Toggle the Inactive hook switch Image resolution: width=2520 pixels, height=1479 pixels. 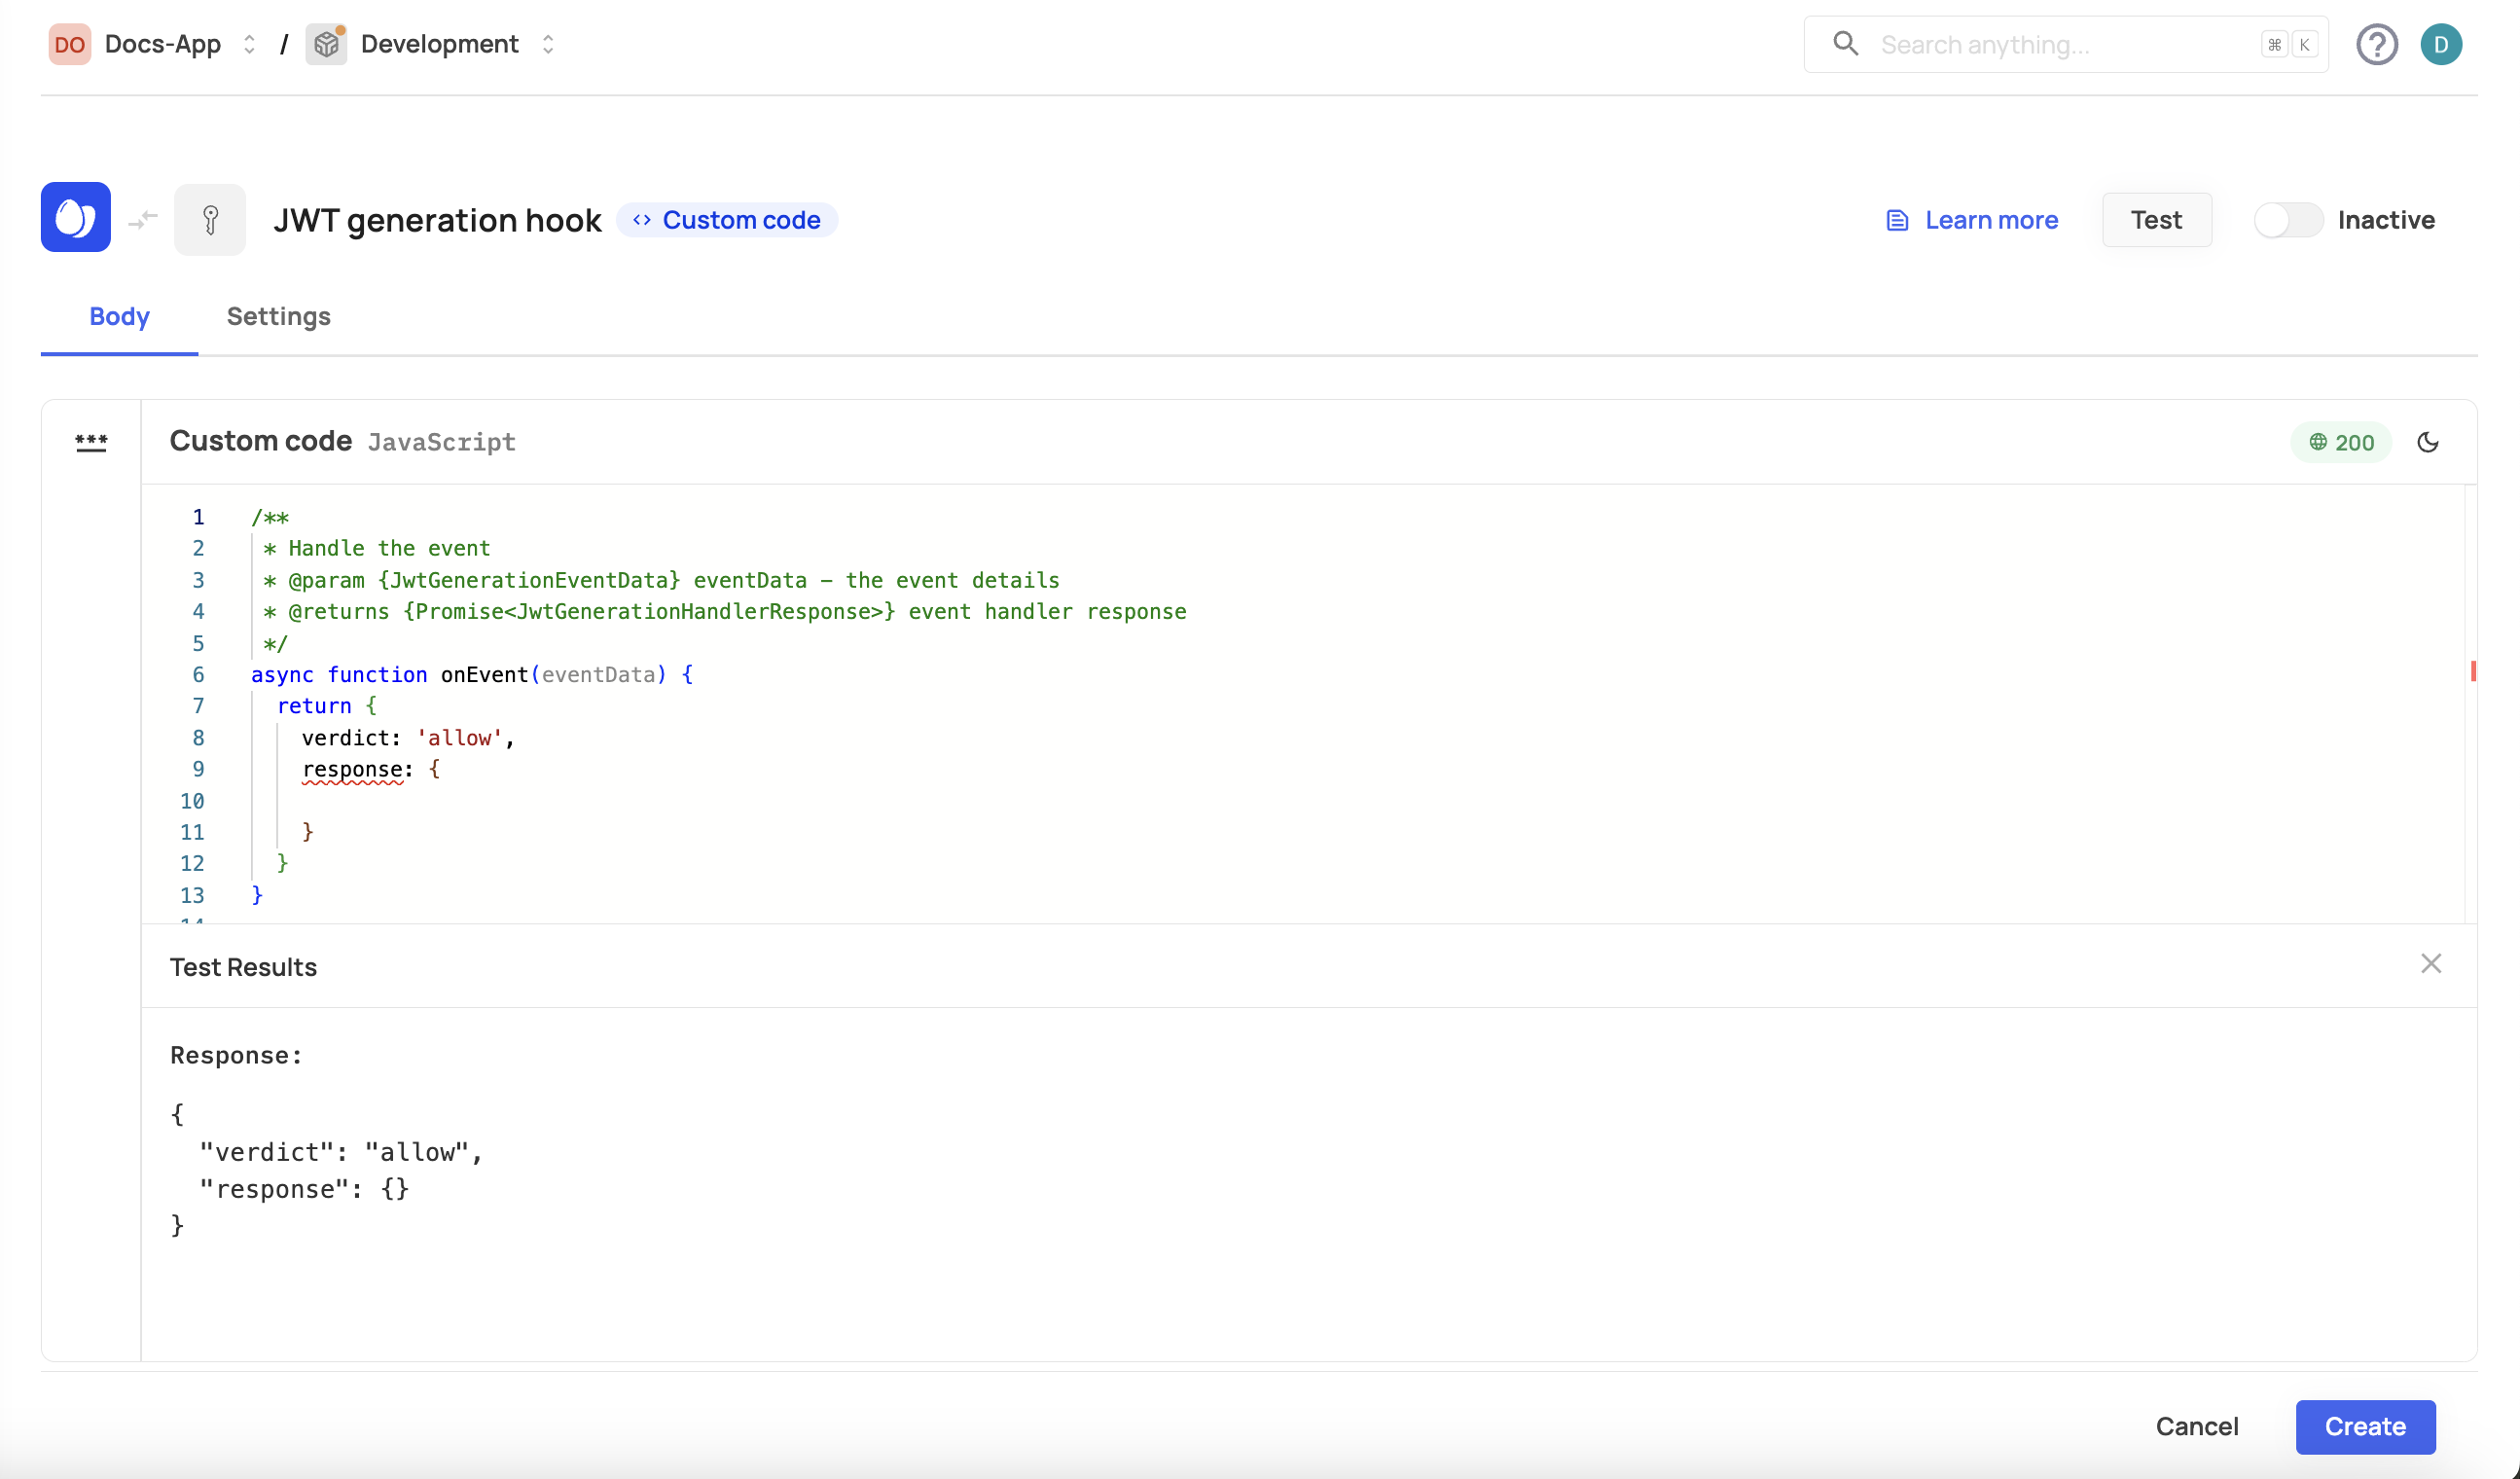2287,220
